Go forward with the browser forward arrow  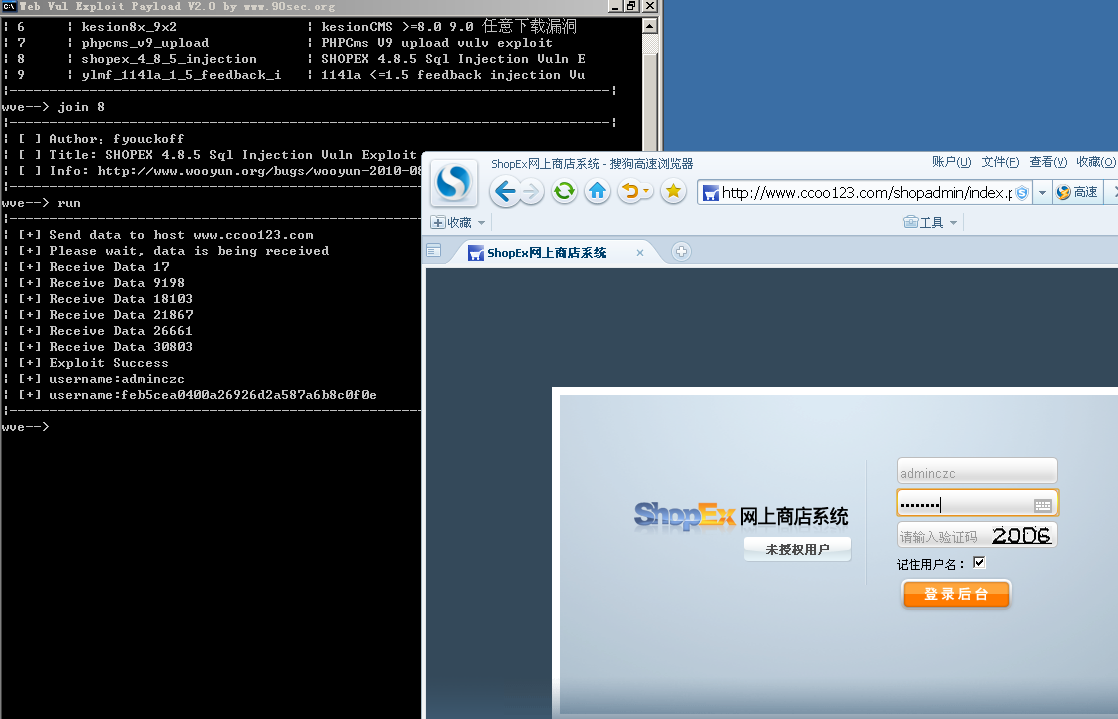[530, 191]
